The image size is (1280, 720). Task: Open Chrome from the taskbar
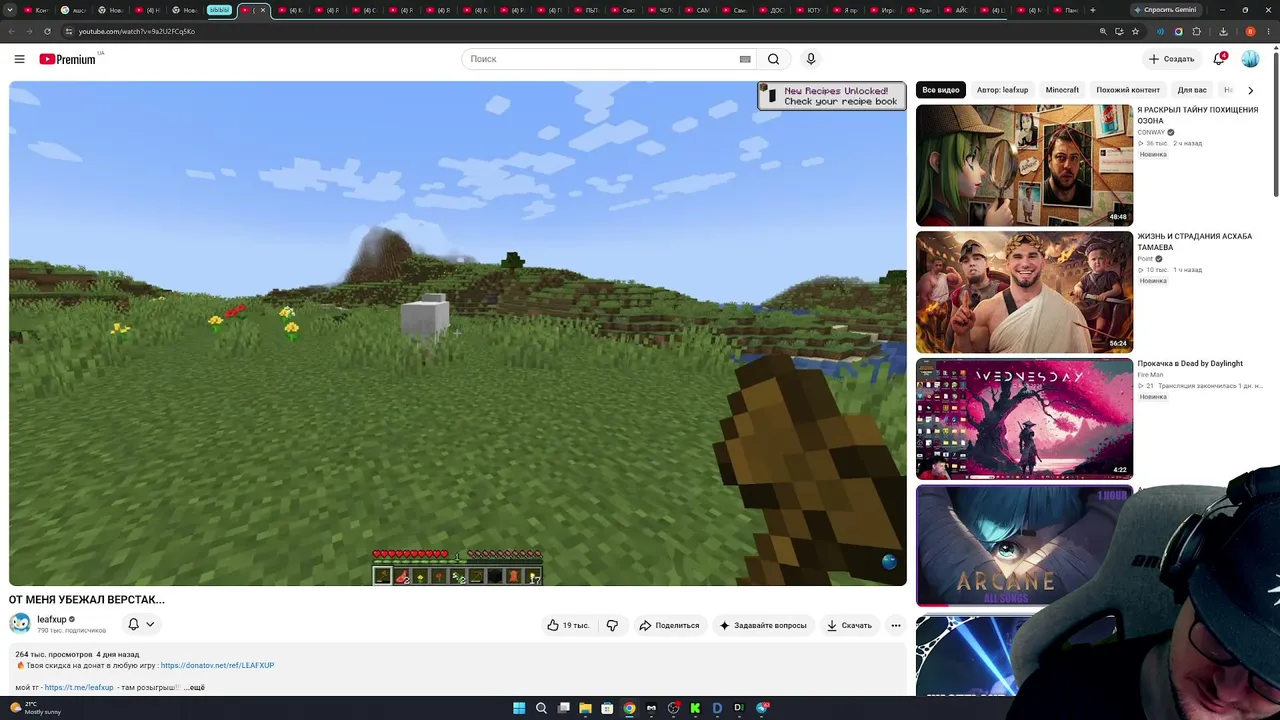click(629, 708)
